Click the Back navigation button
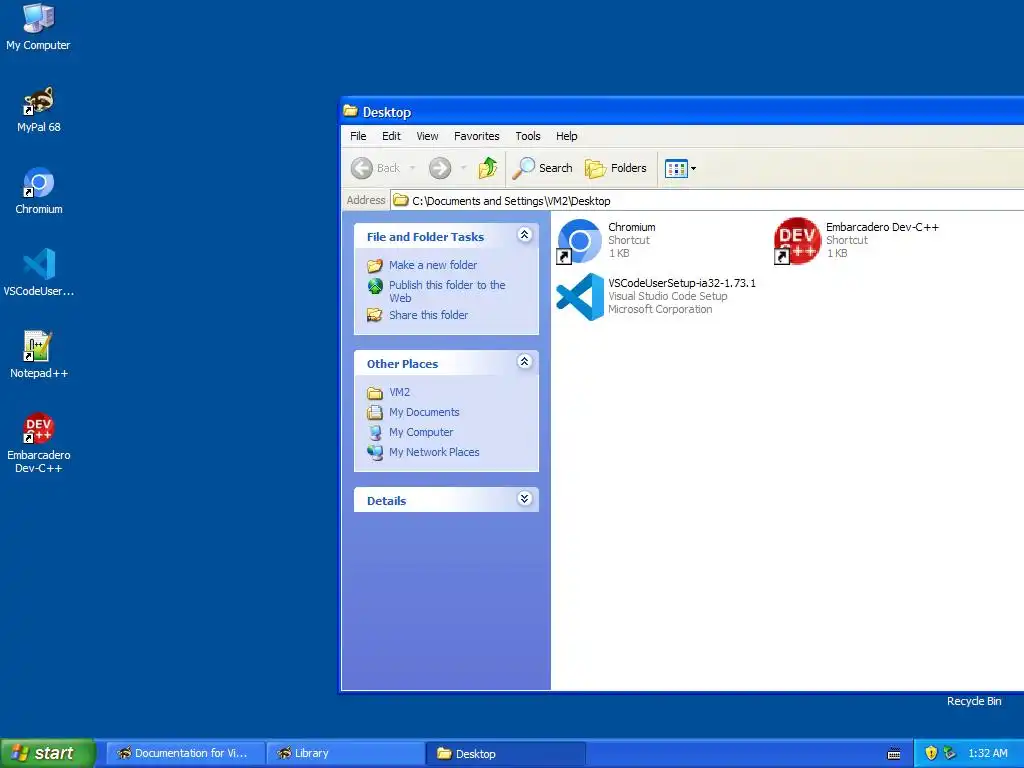The width and height of the screenshot is (1024, 768). coord(376,168)
